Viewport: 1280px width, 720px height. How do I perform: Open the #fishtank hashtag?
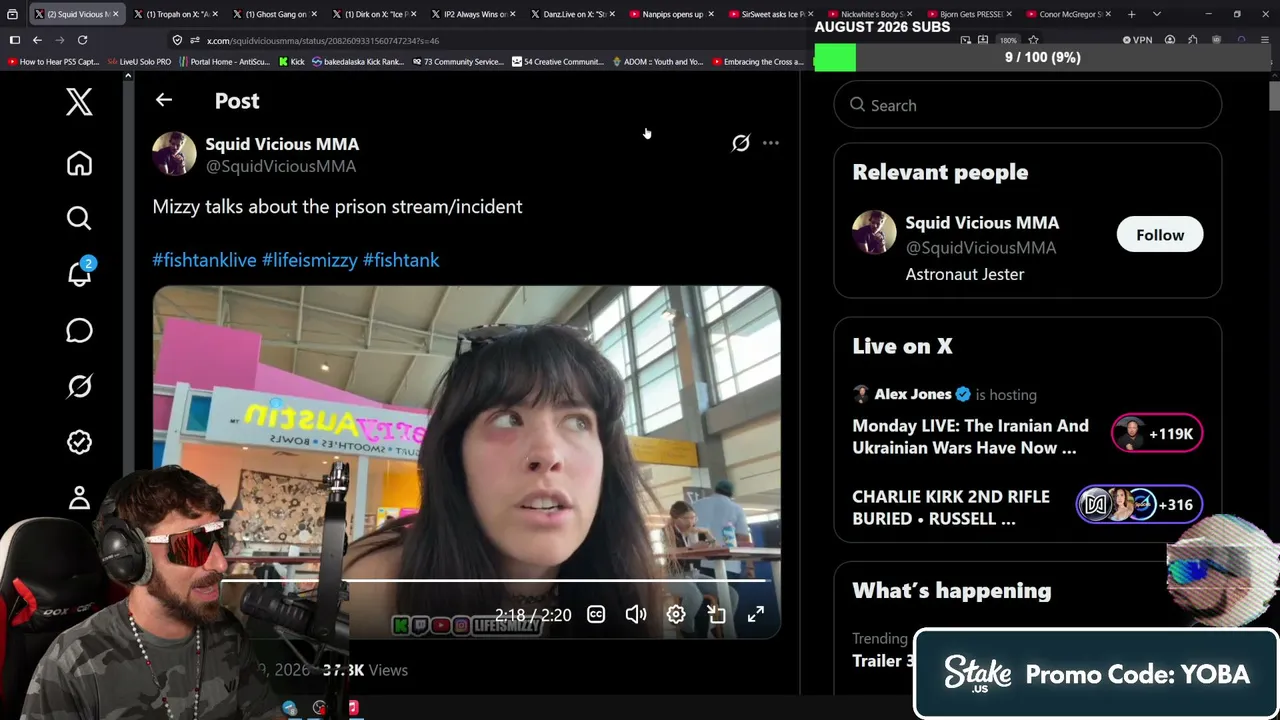click(x=401, y=260)
